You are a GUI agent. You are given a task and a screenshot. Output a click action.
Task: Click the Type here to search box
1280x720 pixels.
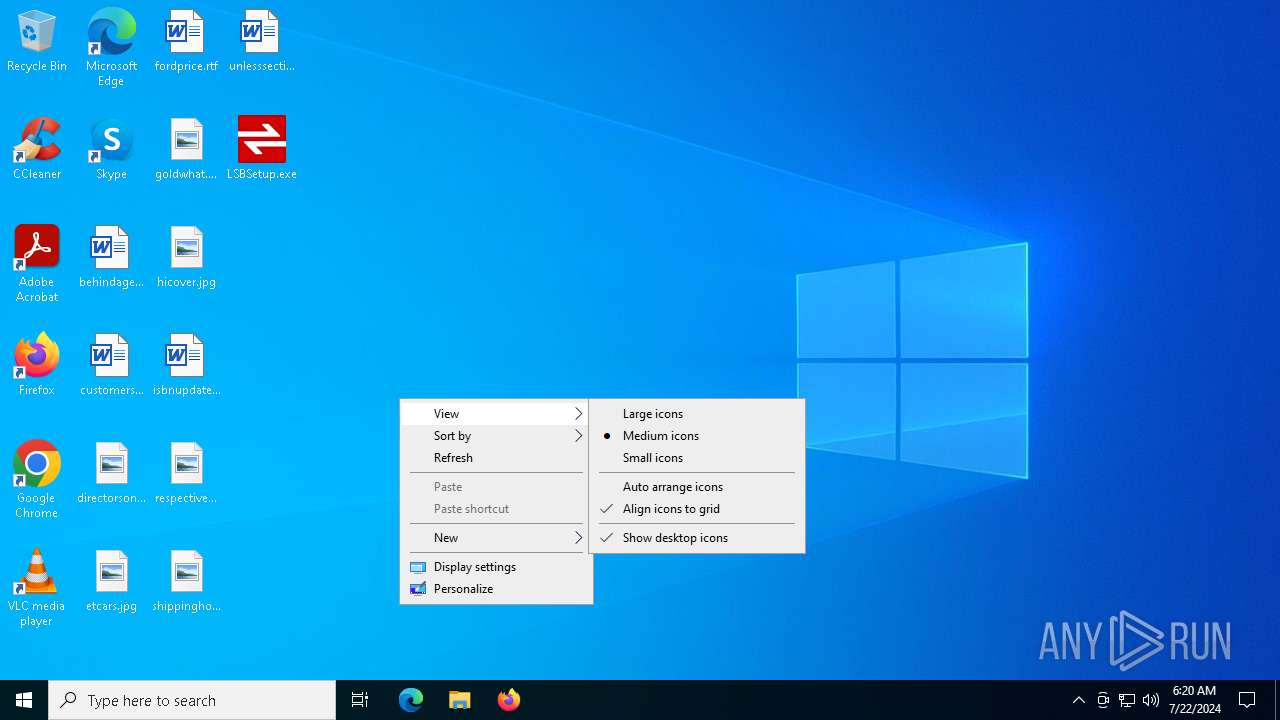coord(192,700)
